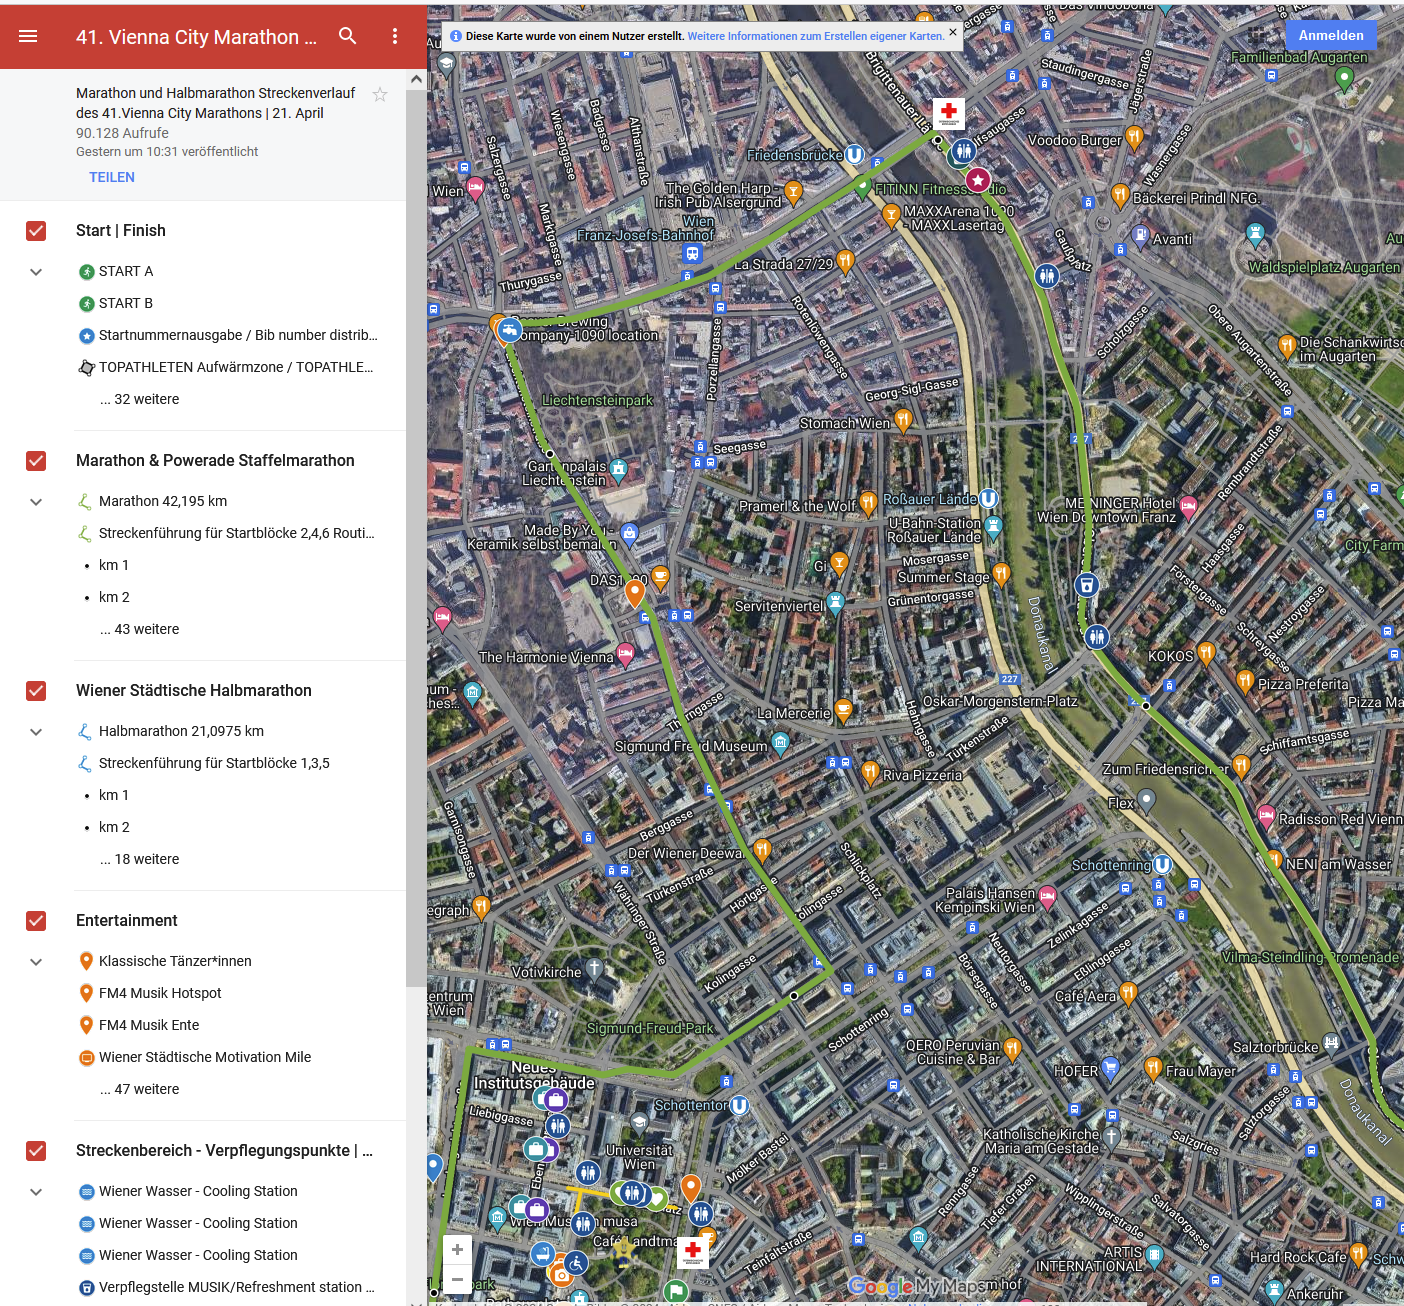This screenshot has width=1404, height=1306.
Task: Click the orange entertainment pin near DAS1090
Action: (x=634, y=592)
